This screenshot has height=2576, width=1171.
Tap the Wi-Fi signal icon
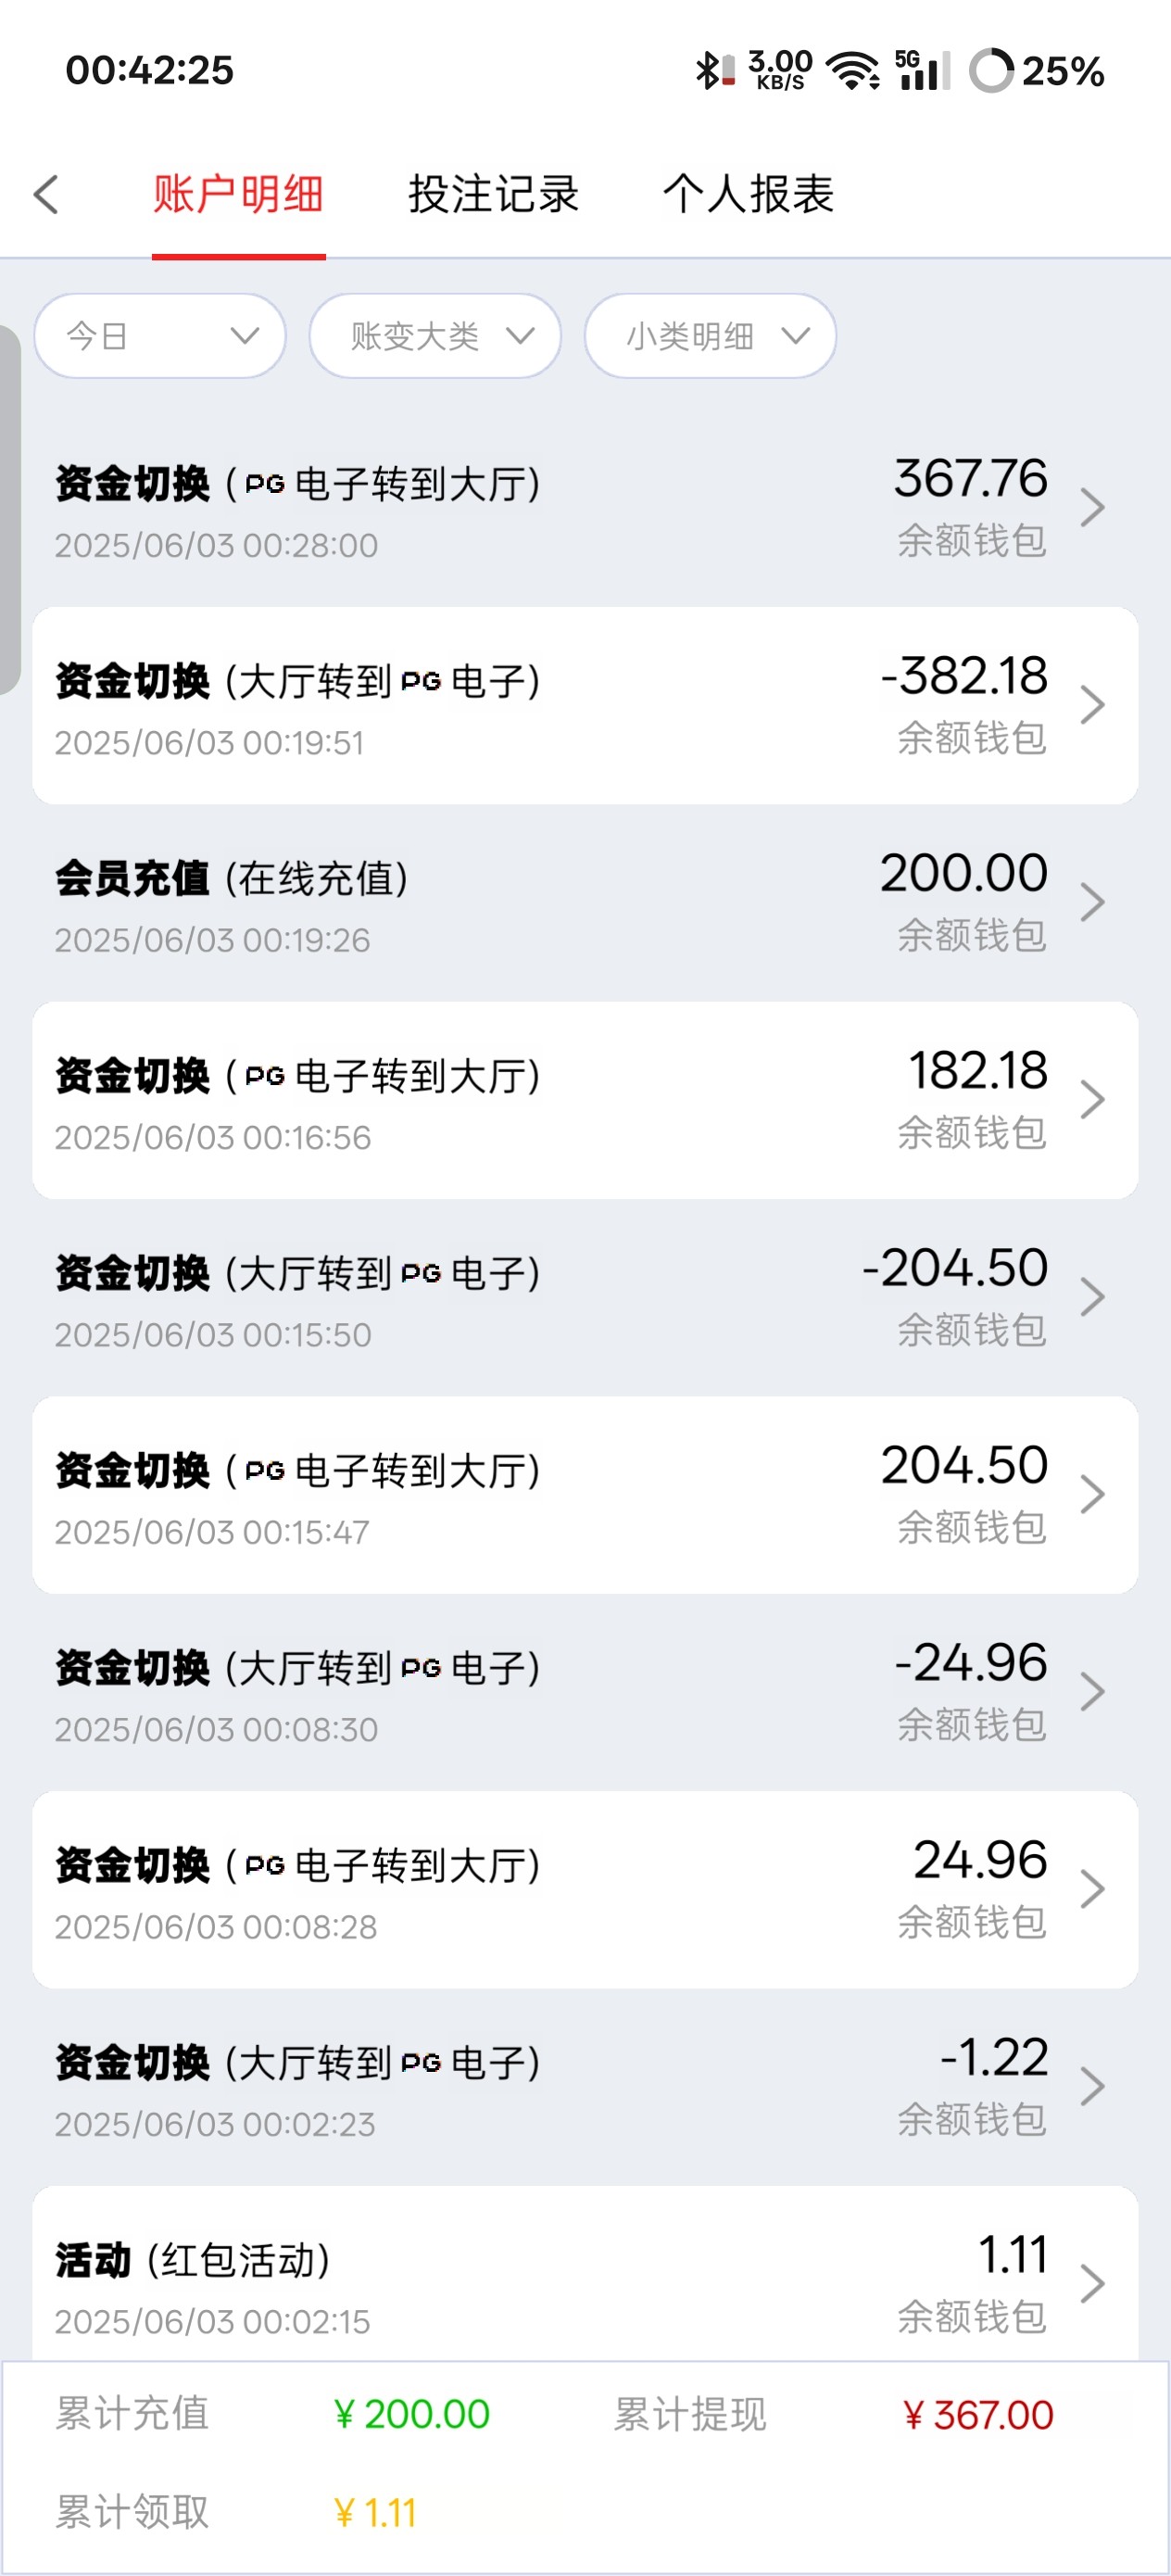coord(852,71)
